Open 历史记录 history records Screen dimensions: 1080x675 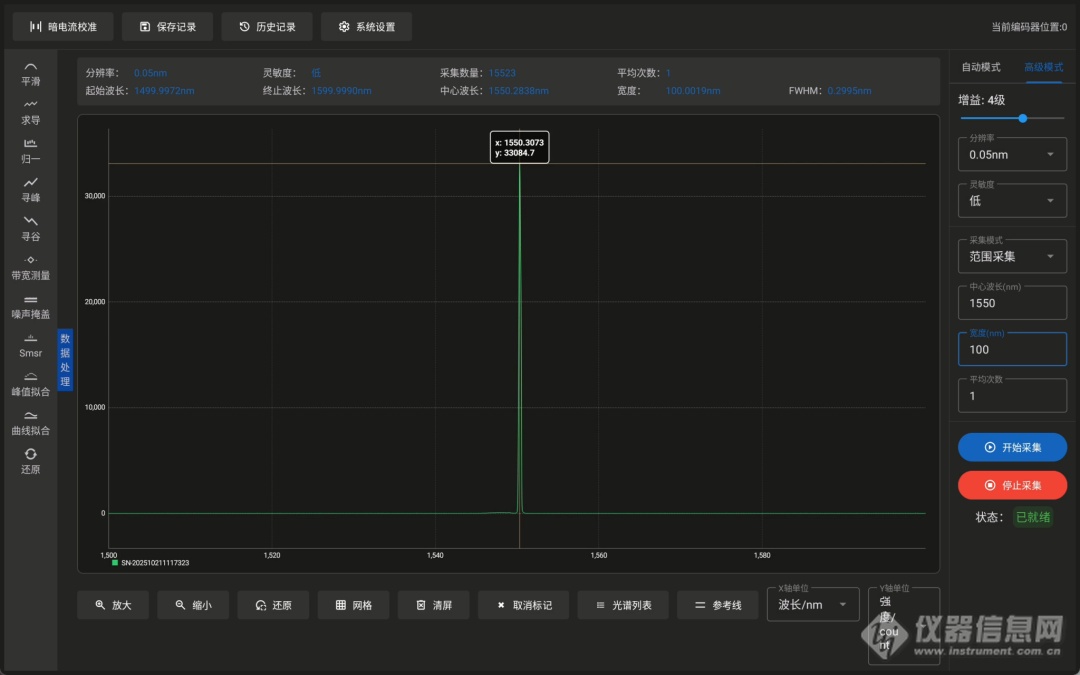(267, 27)
